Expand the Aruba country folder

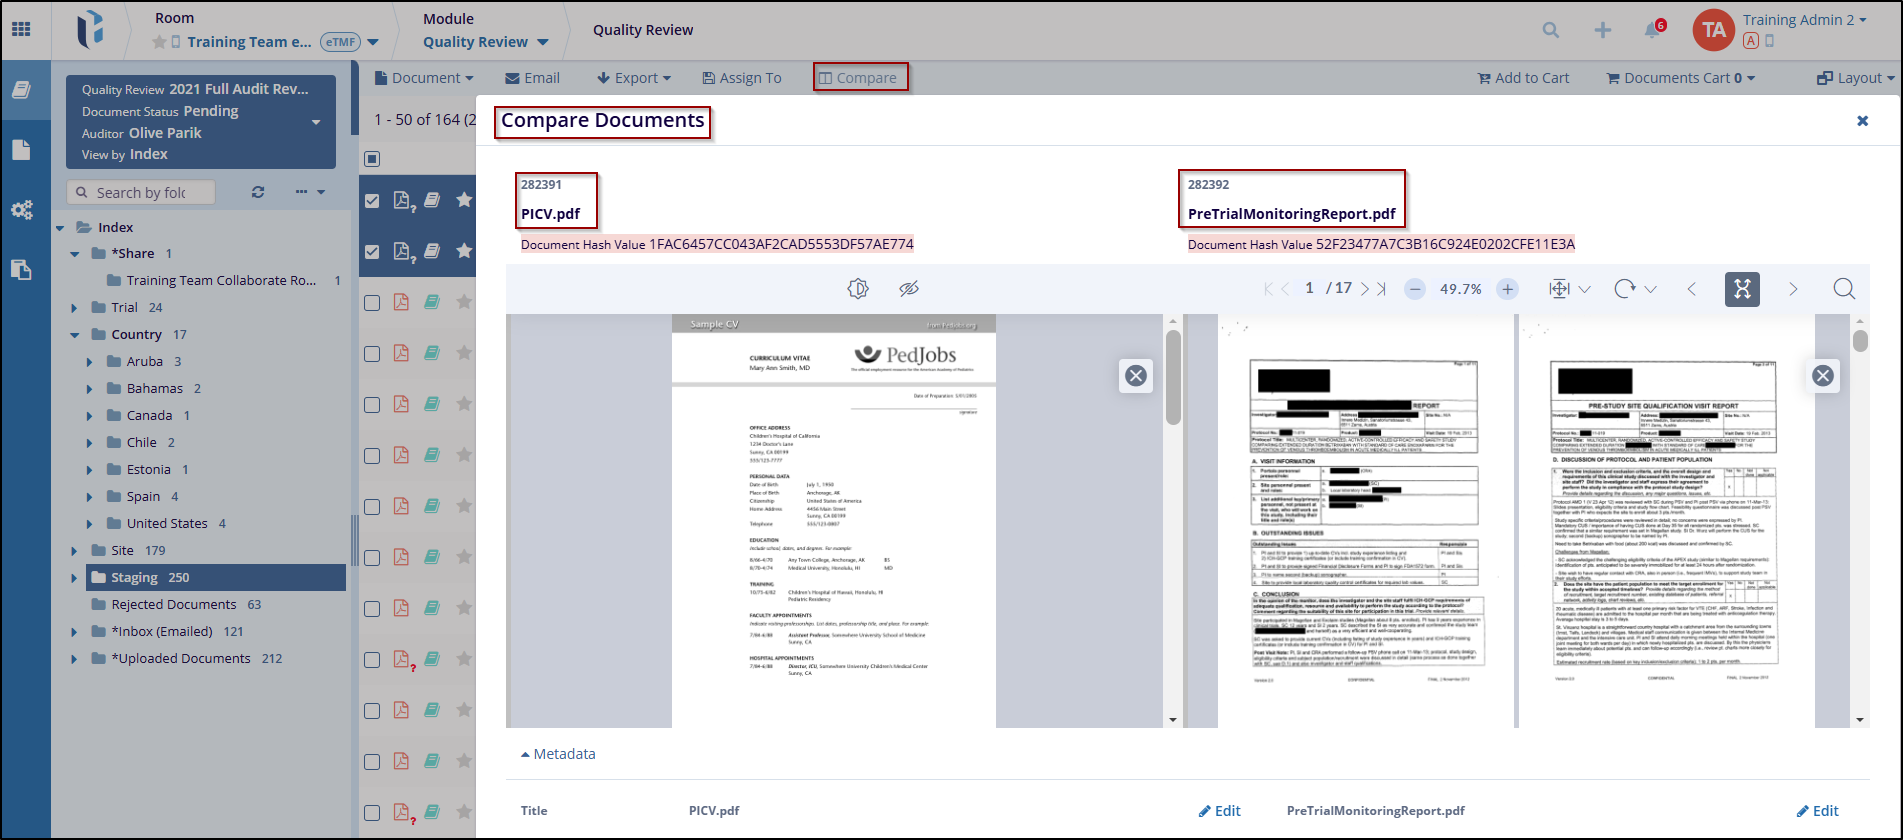click(x=89, y=362)
